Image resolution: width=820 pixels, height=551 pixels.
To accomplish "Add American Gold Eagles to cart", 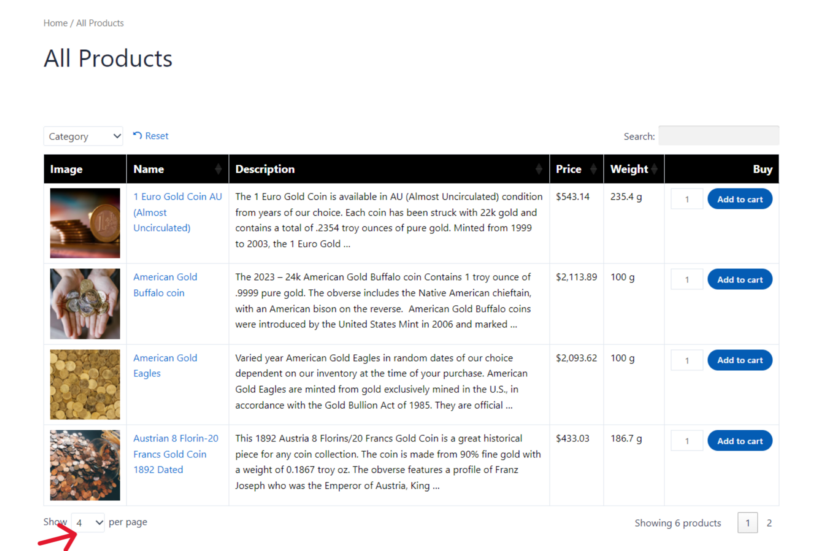I will pyautogui.click(x=739, y=360).
